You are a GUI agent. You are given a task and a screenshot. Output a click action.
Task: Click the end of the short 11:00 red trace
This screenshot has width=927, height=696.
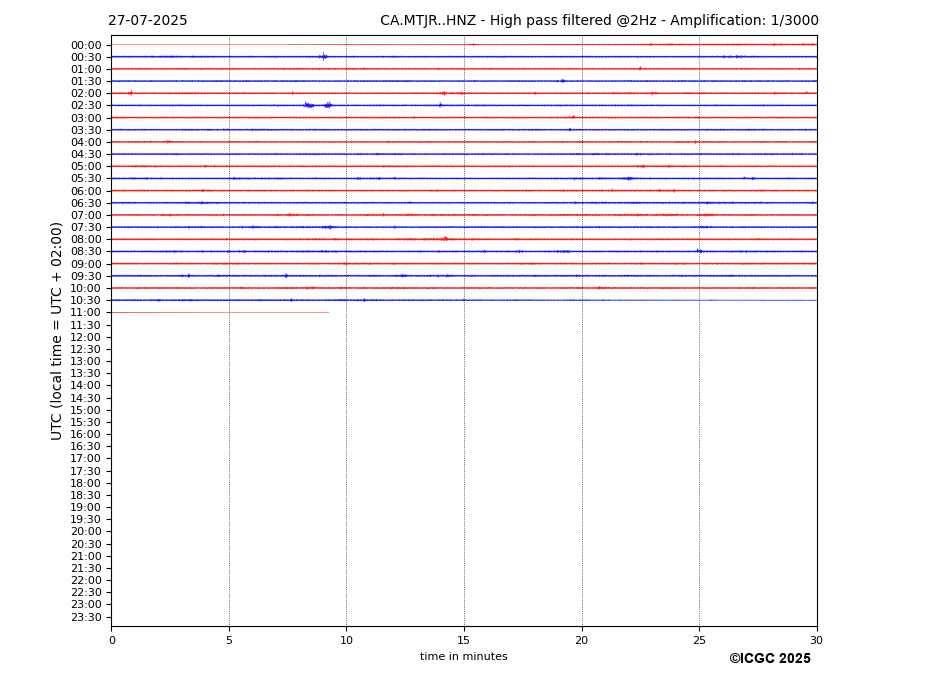point(328,312)
